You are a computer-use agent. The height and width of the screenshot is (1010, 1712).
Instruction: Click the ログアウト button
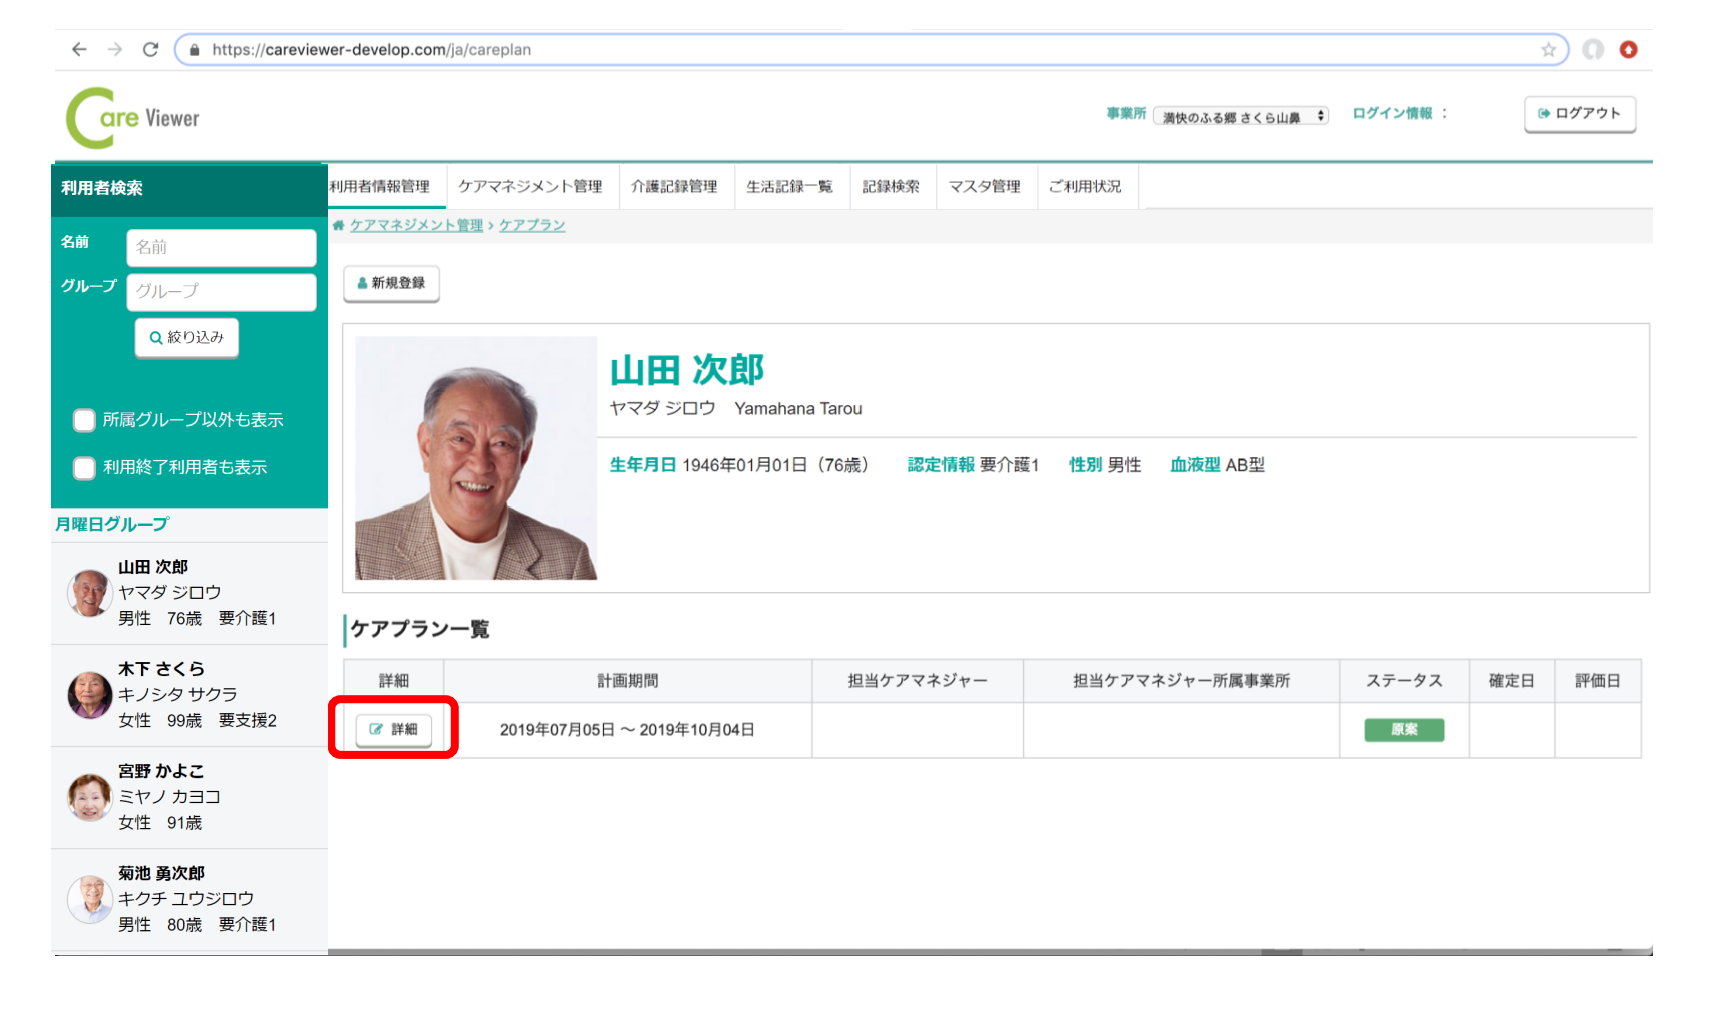coord(1579,114)
